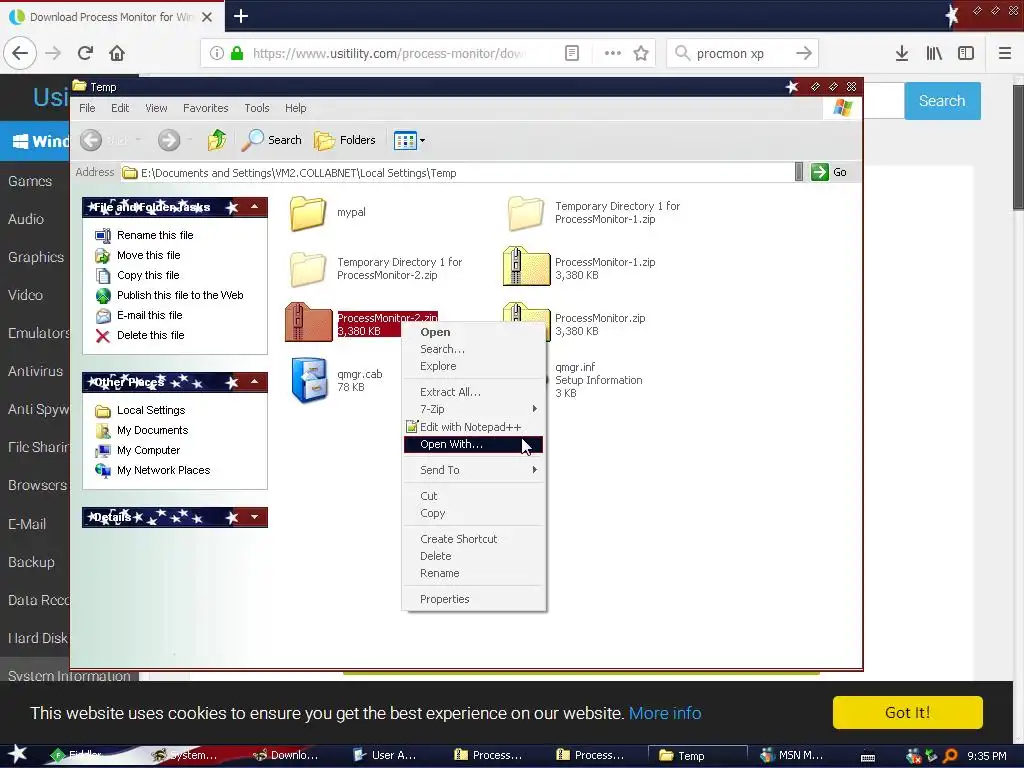Screen dimensions: 1024x768
Task: Go to My Computer in Other Places
Action: pos(138,451)
